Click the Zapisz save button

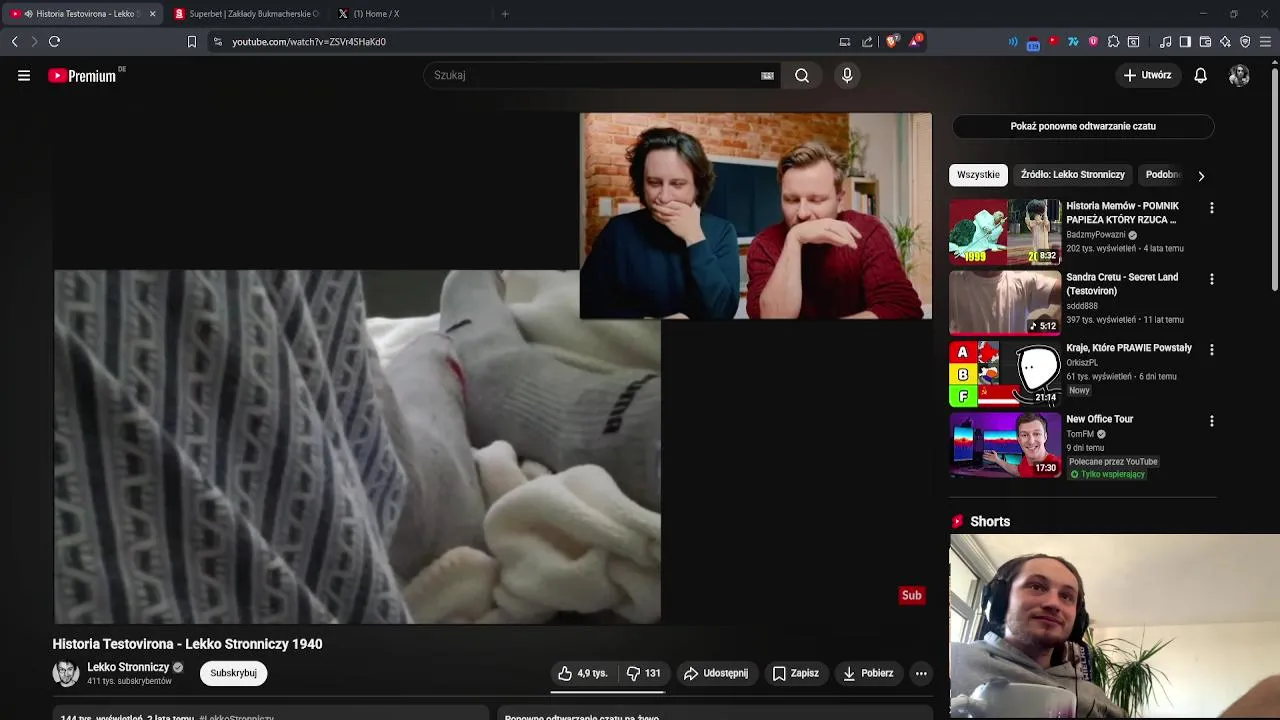(x=796, y=673)
